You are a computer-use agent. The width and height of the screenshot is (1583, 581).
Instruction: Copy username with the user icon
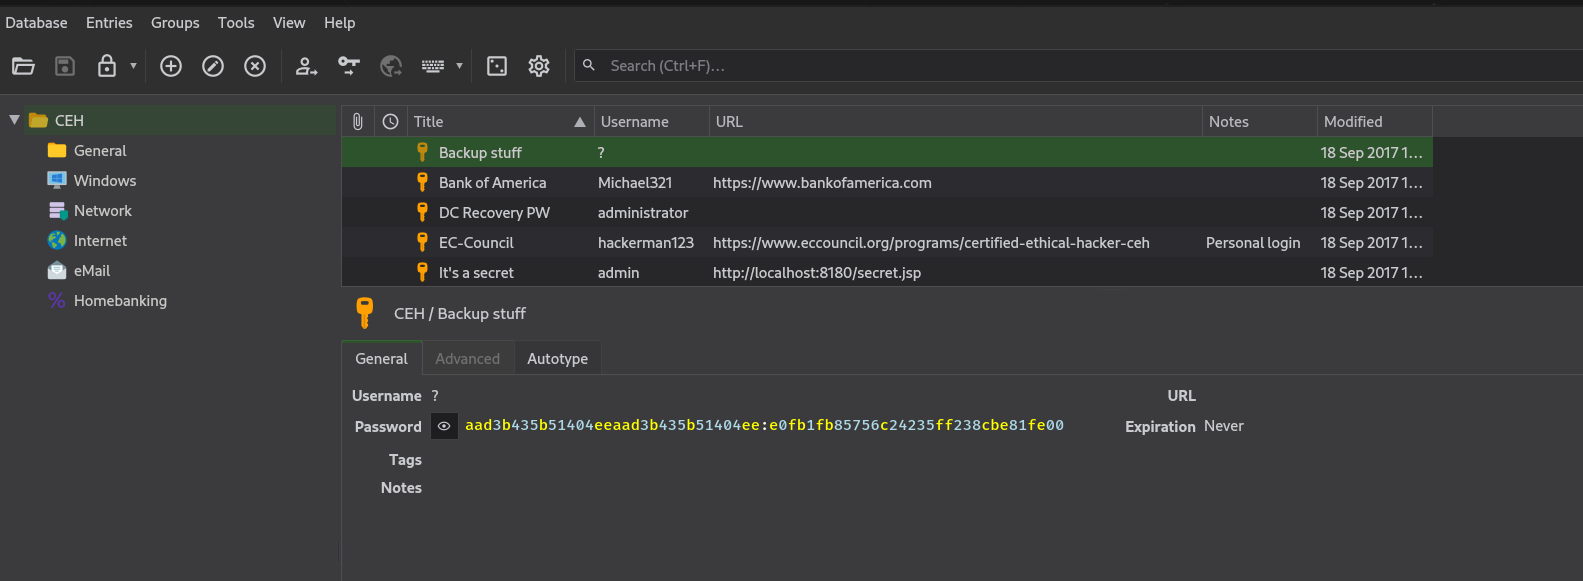[306, 66]
